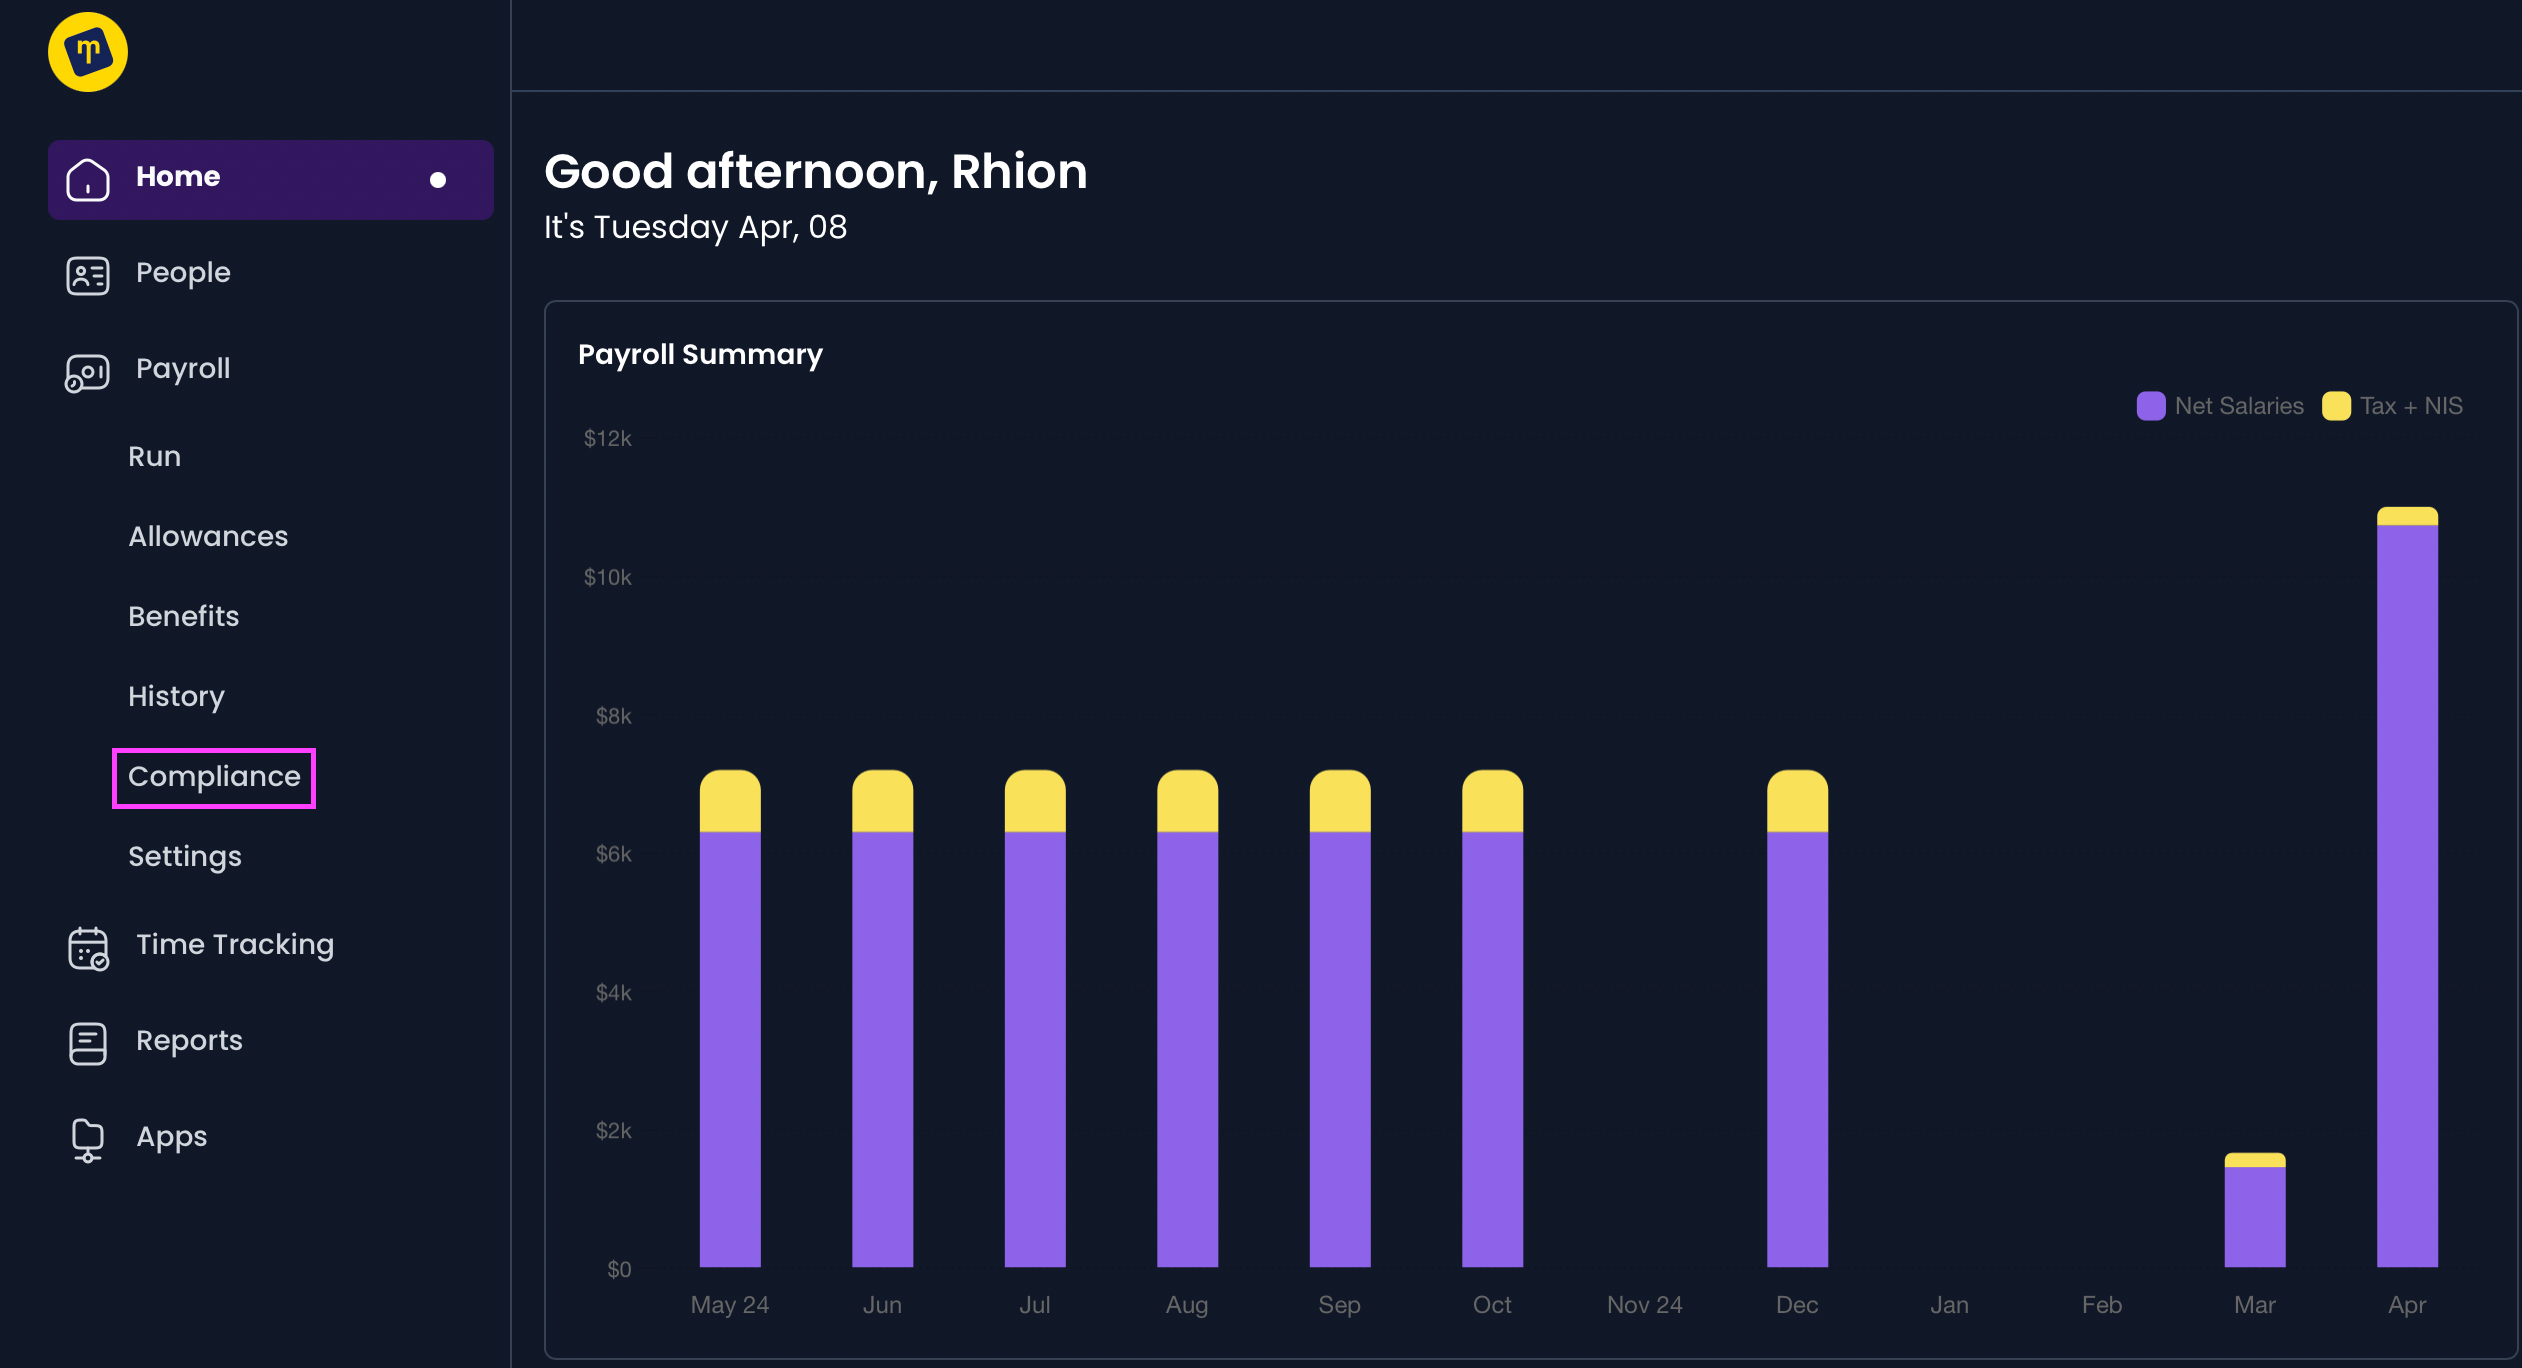This screenshot has width=2522, height=1368.
Task: Open People via its ID card icon
Action: 88,275
